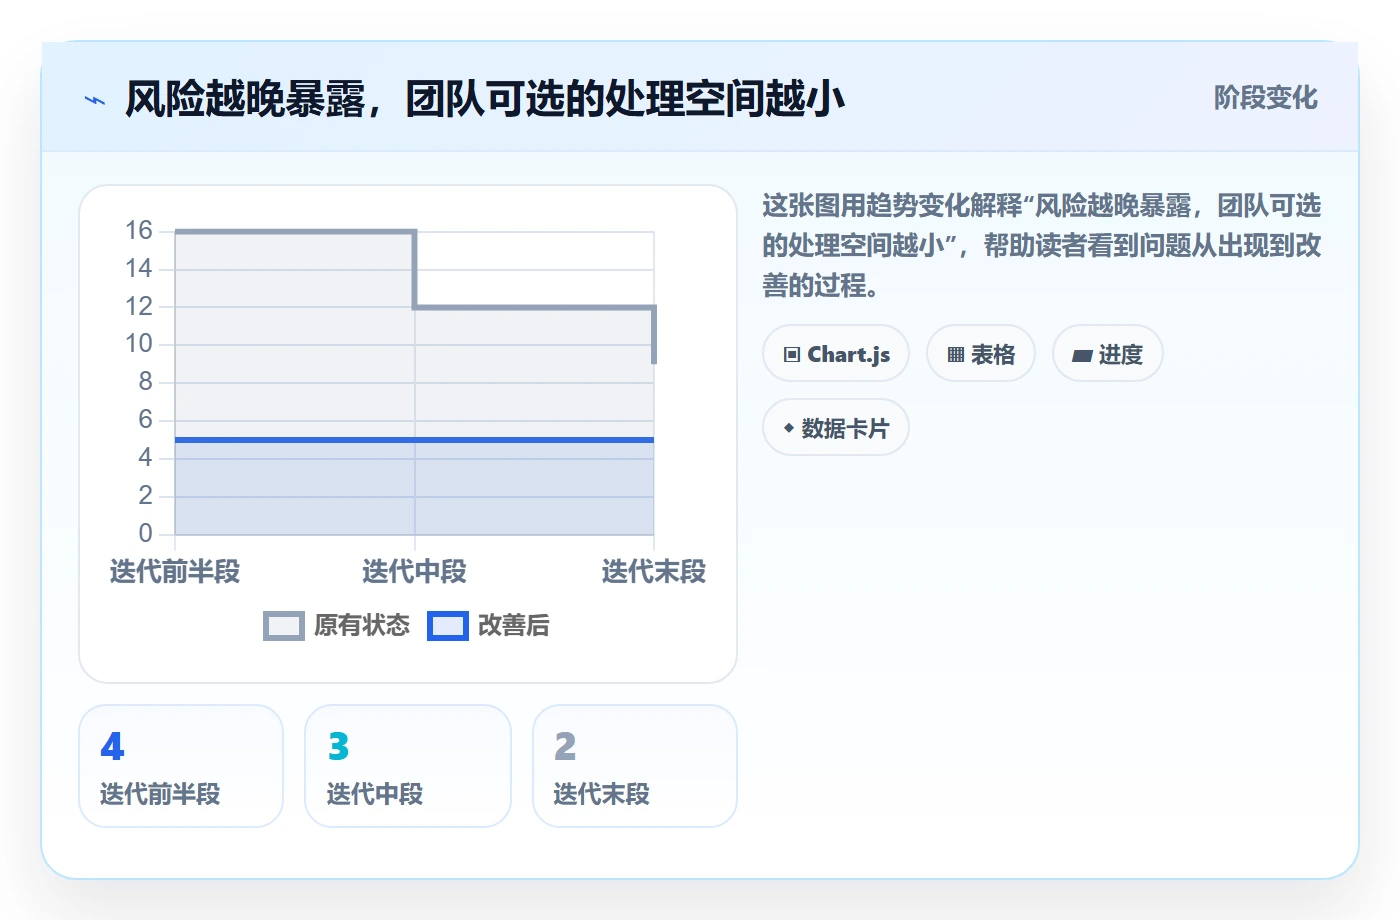Click the gray 原有状态 legend color box
Viewport: 1400px width, 920px height.
point(284,626)
